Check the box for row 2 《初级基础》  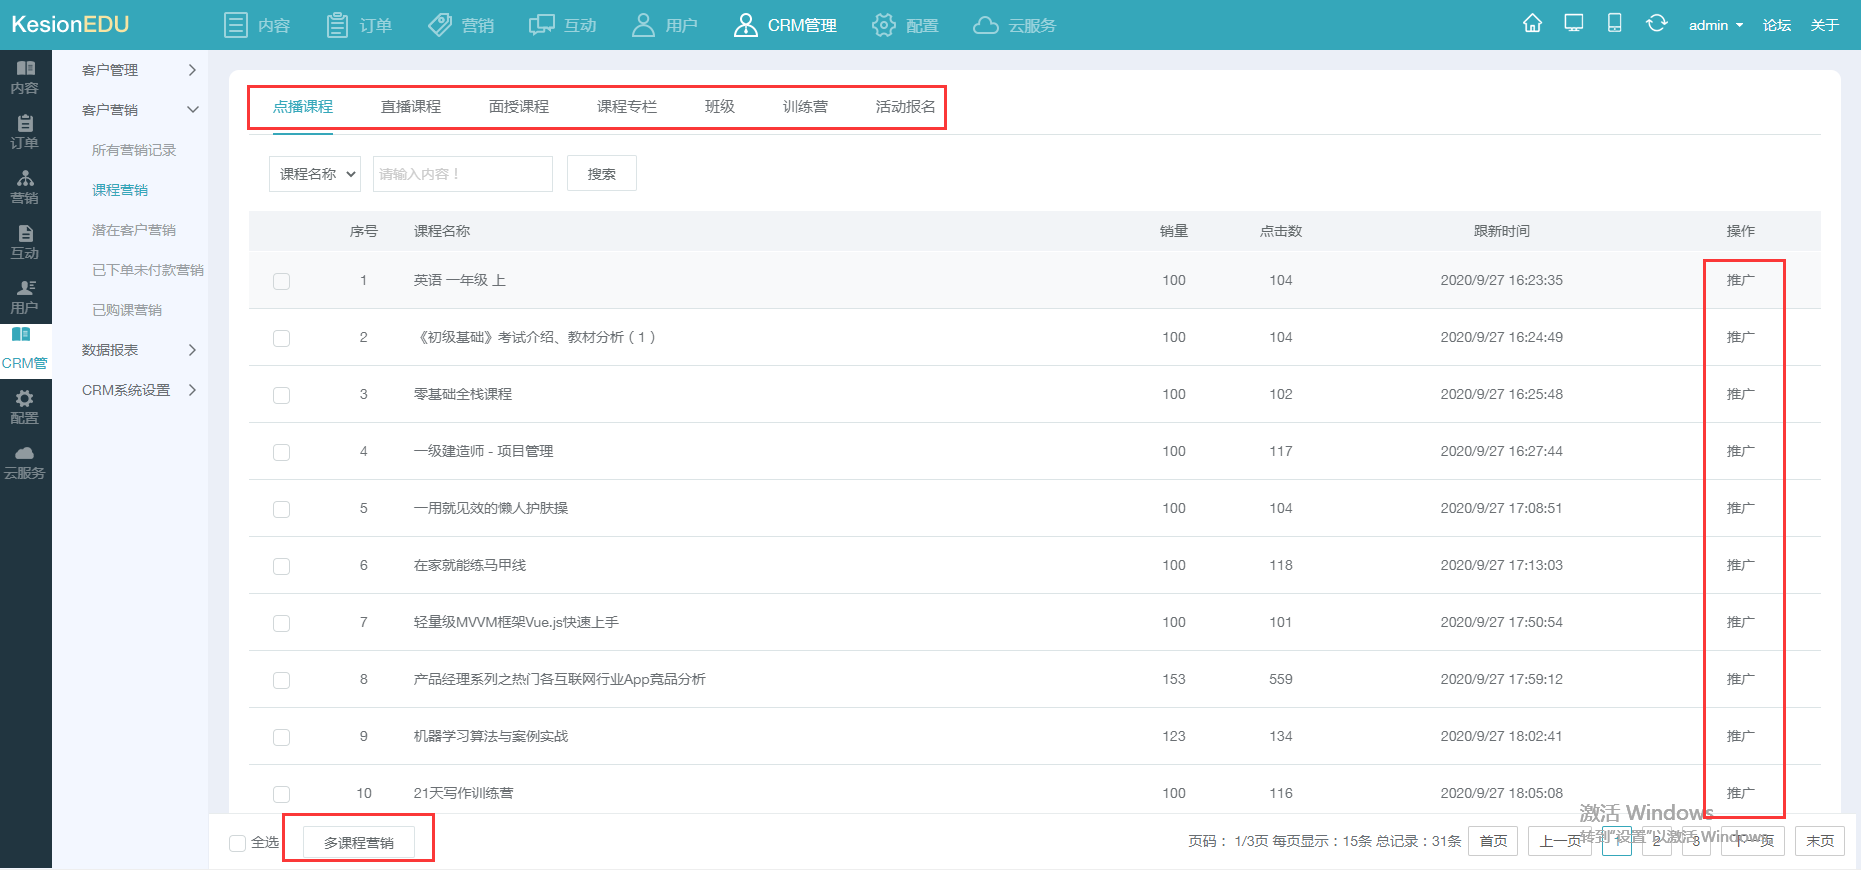[282, 338]
